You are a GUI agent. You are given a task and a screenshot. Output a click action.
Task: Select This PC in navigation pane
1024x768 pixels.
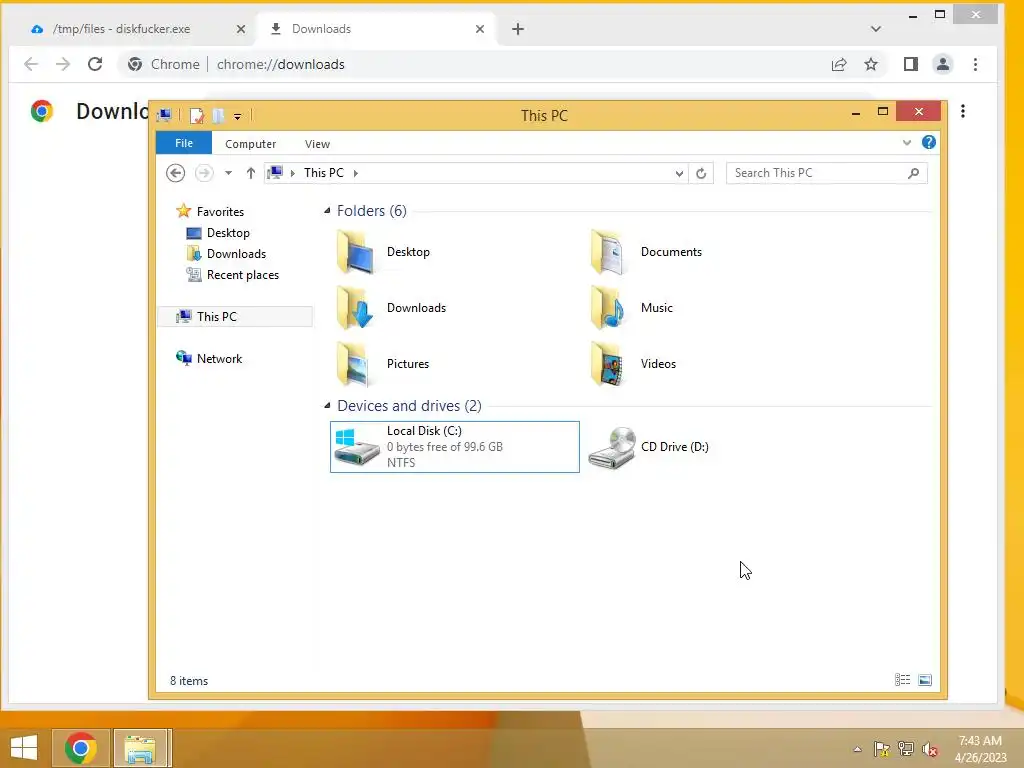[235, 317]
